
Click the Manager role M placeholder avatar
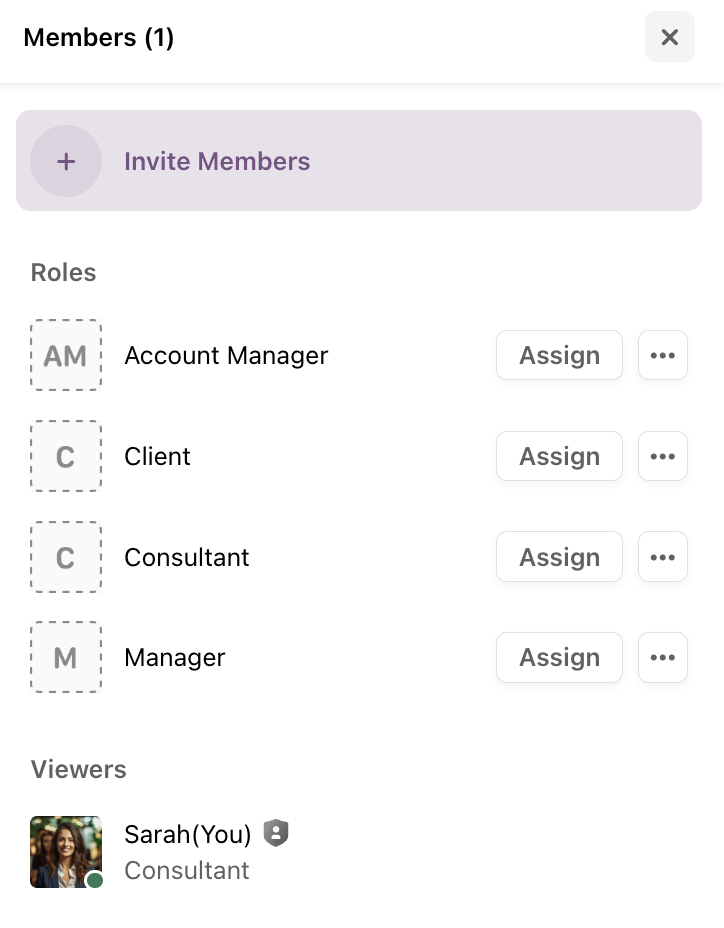66,657
